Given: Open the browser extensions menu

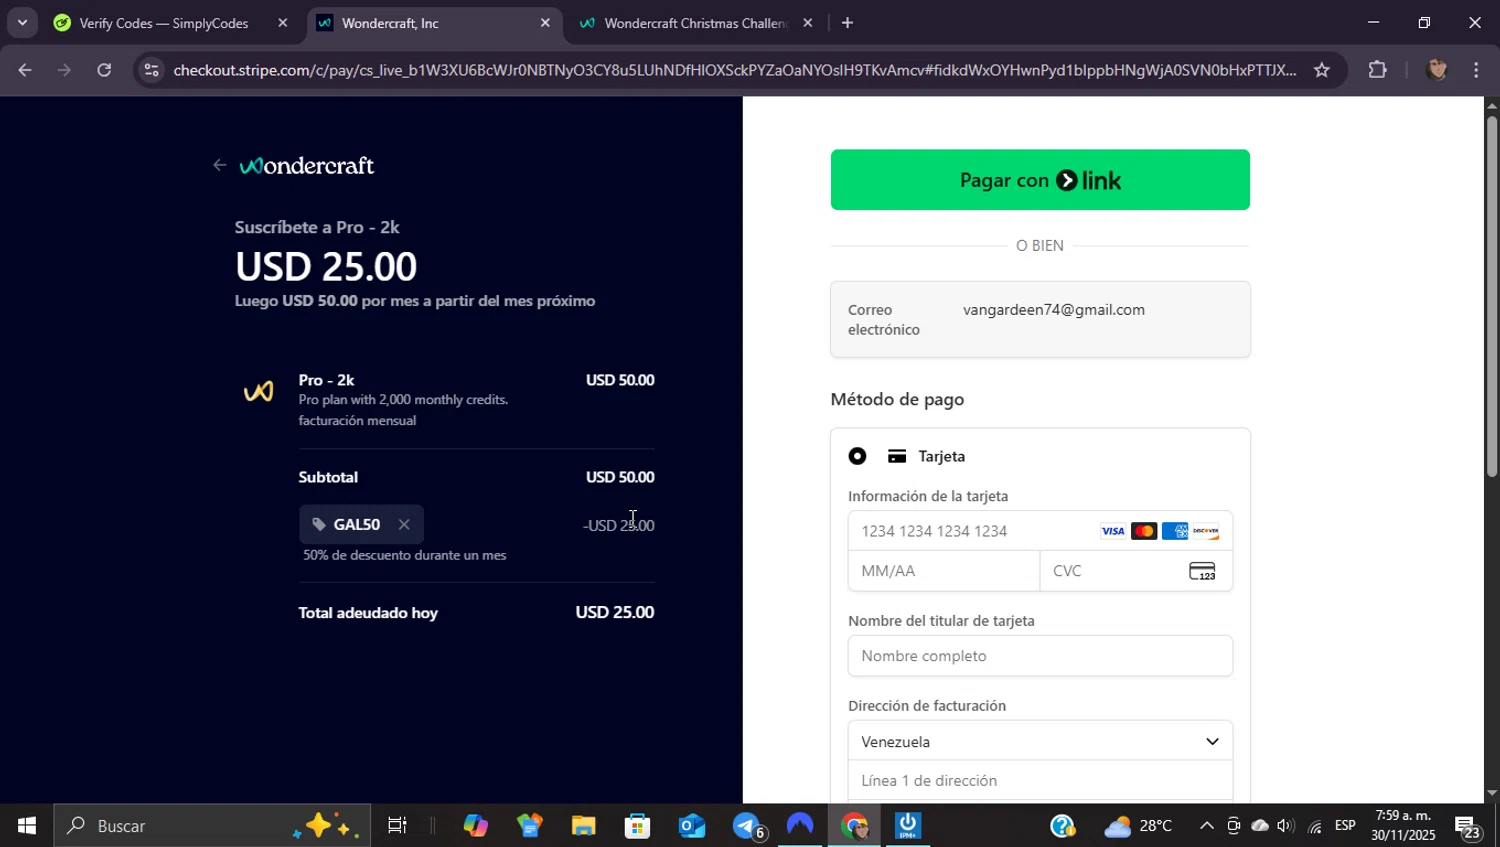Looking at the screenshot, I should [x=1378, y=70].
